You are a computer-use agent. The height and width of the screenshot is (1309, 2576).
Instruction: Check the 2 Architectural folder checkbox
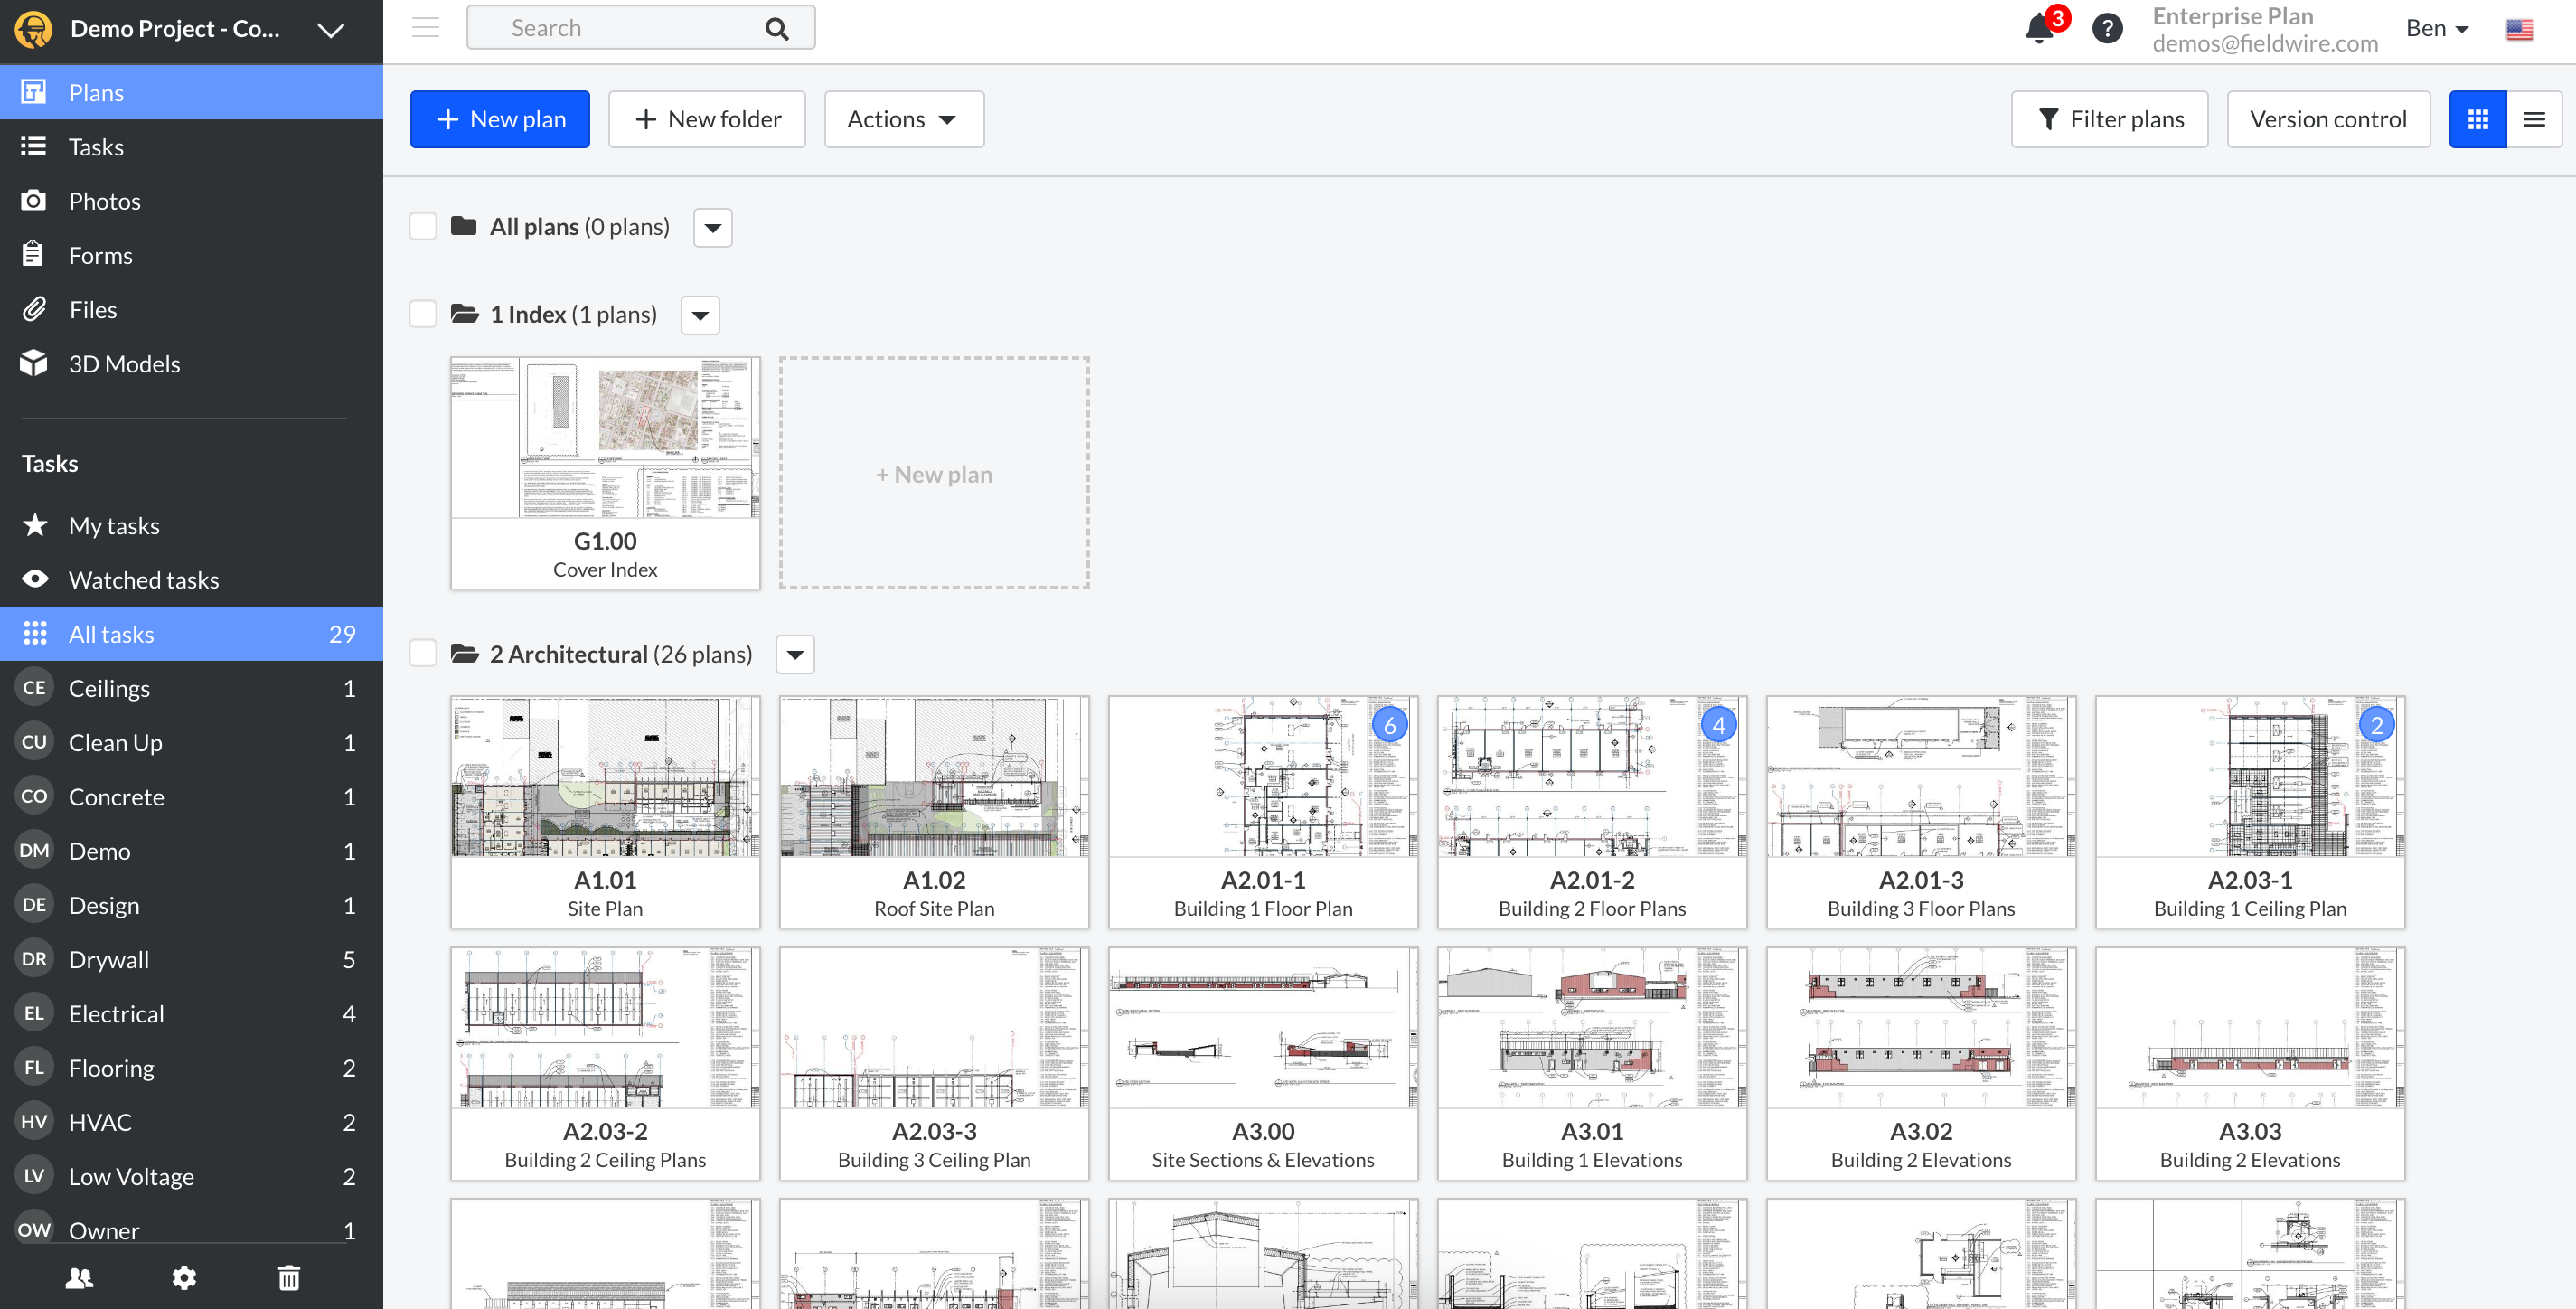[x=422, y=652]
